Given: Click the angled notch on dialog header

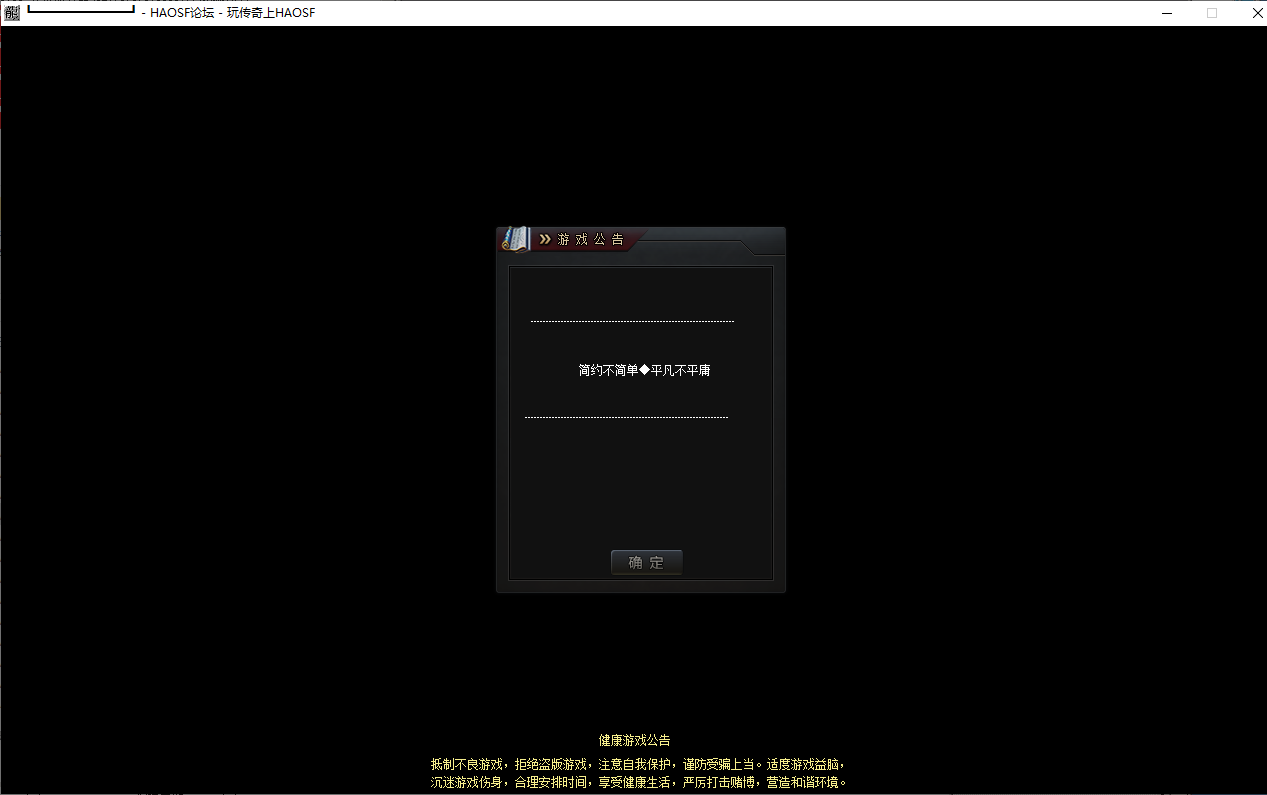Looking at the screenshot, I should [745, 245].
